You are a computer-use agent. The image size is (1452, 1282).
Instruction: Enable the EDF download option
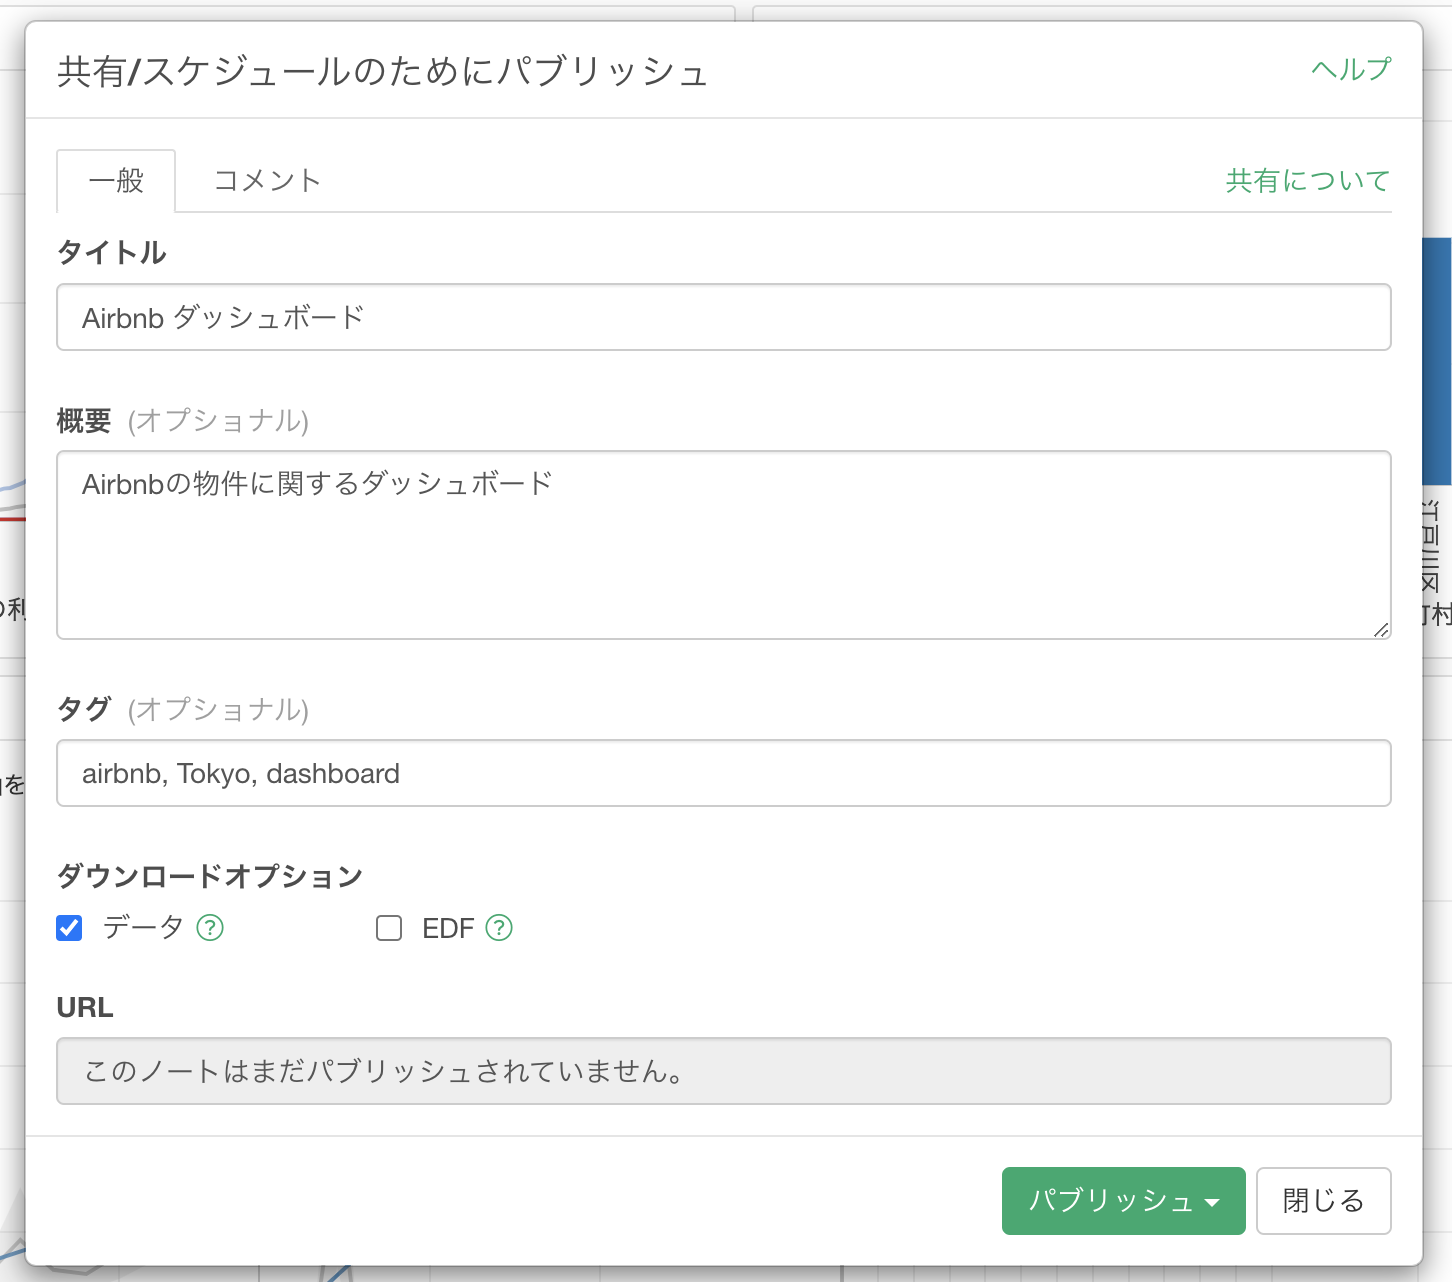(389, 928)
